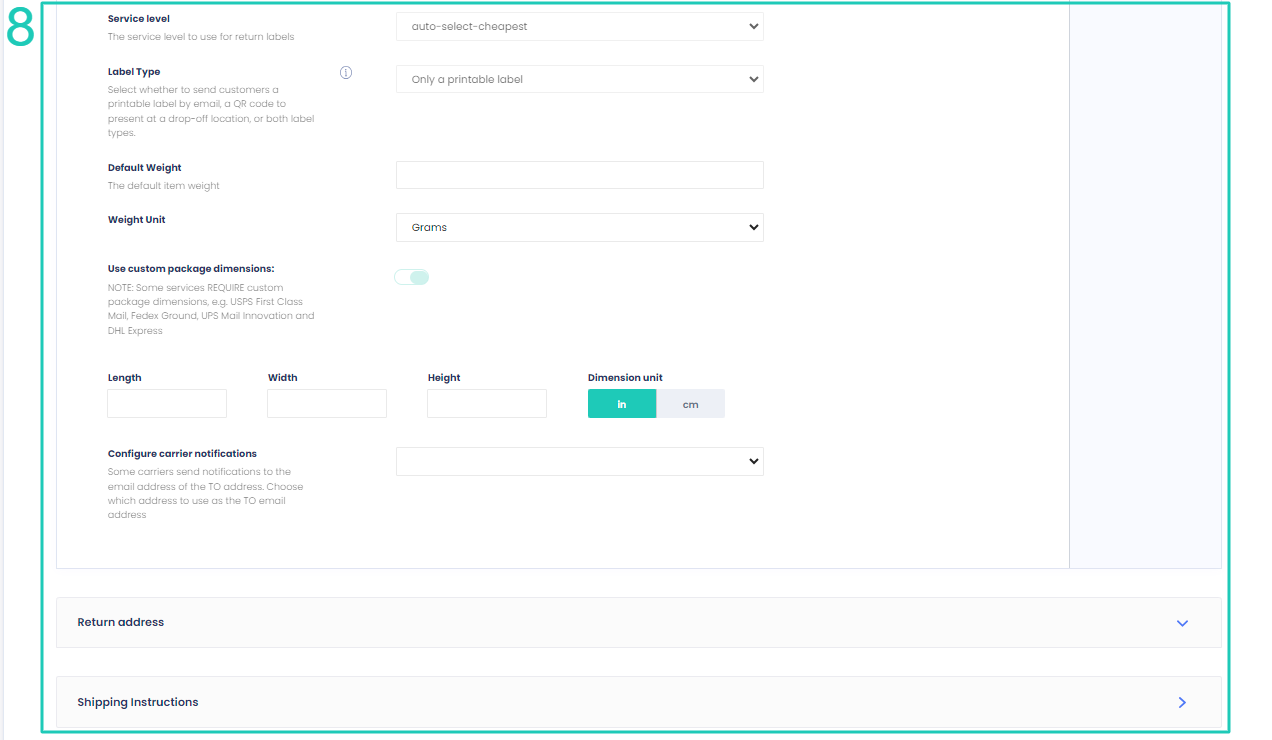Open the Configure carrier notifications dropdown
The image size is (1272, 740).
pyautogui.click(x=580, y=461)
